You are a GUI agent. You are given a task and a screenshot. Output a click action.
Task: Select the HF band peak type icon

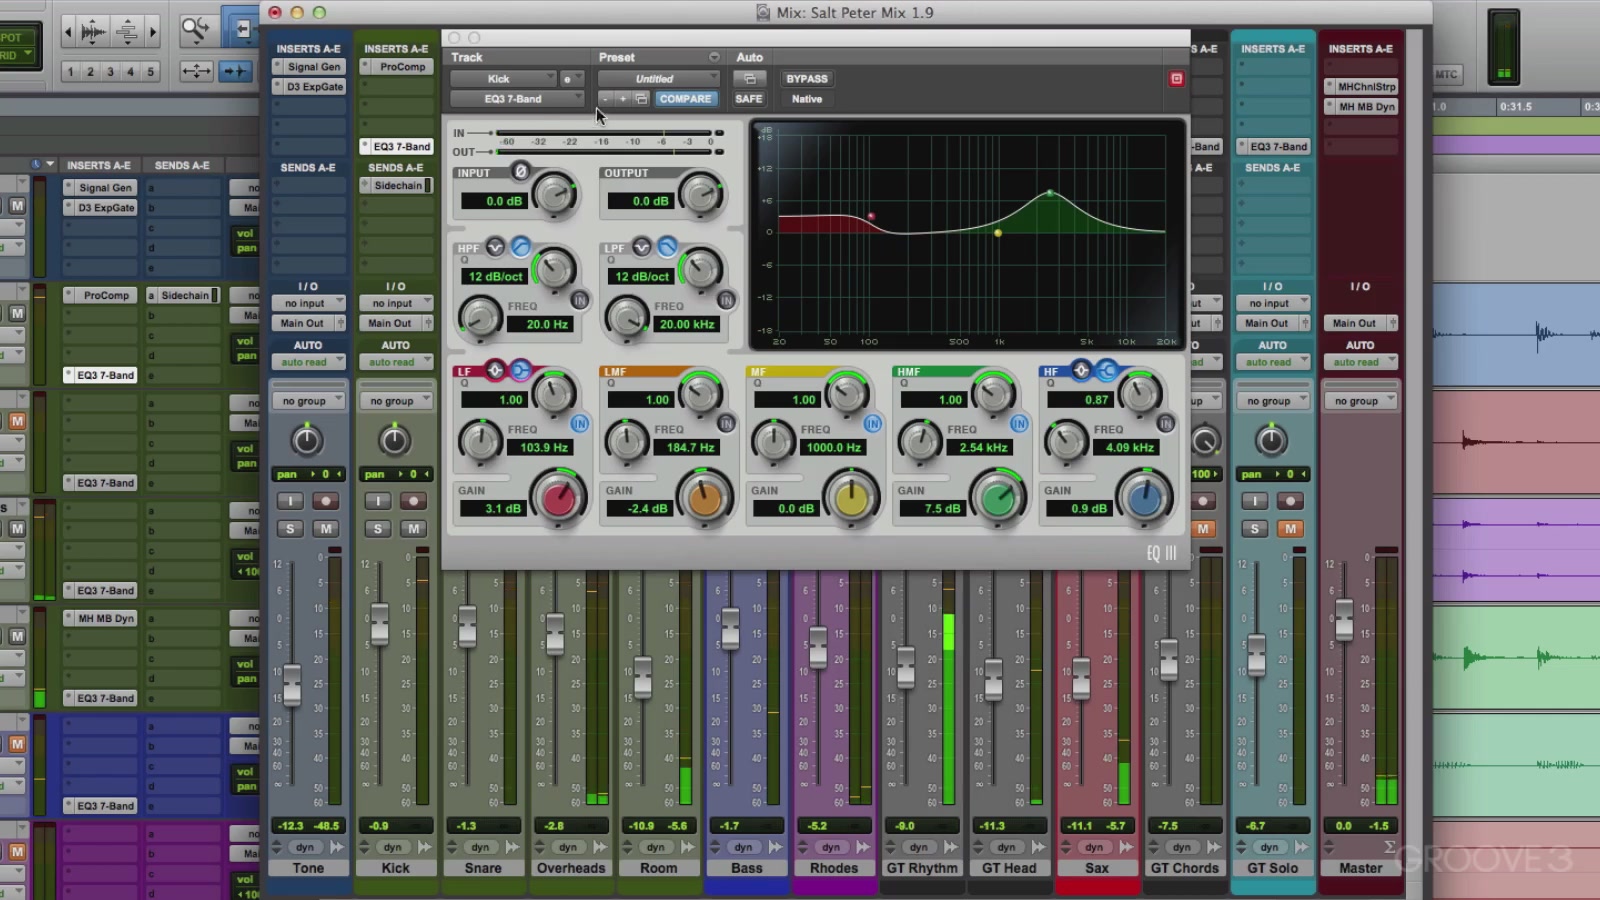click(1081, 371)
